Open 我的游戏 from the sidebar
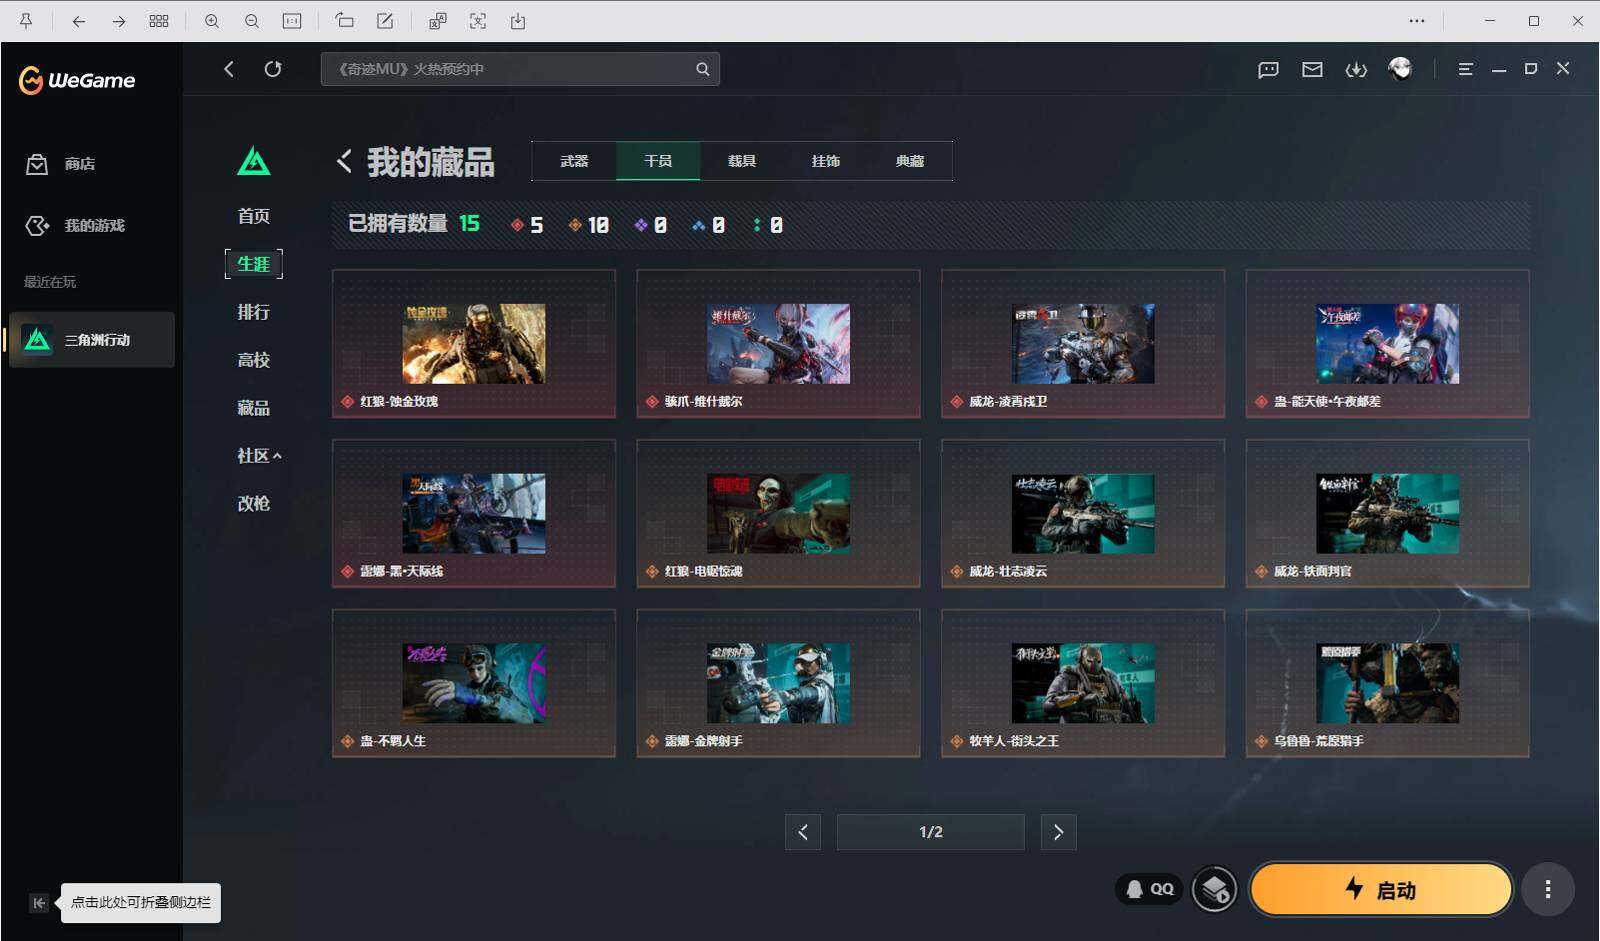Image resolution: width=1600 pixels, height=941 pixels. point(36,226)
